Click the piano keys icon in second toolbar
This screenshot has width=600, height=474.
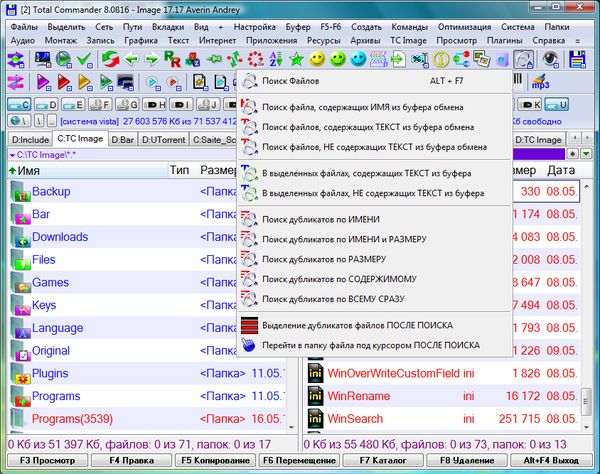point(517,80)
